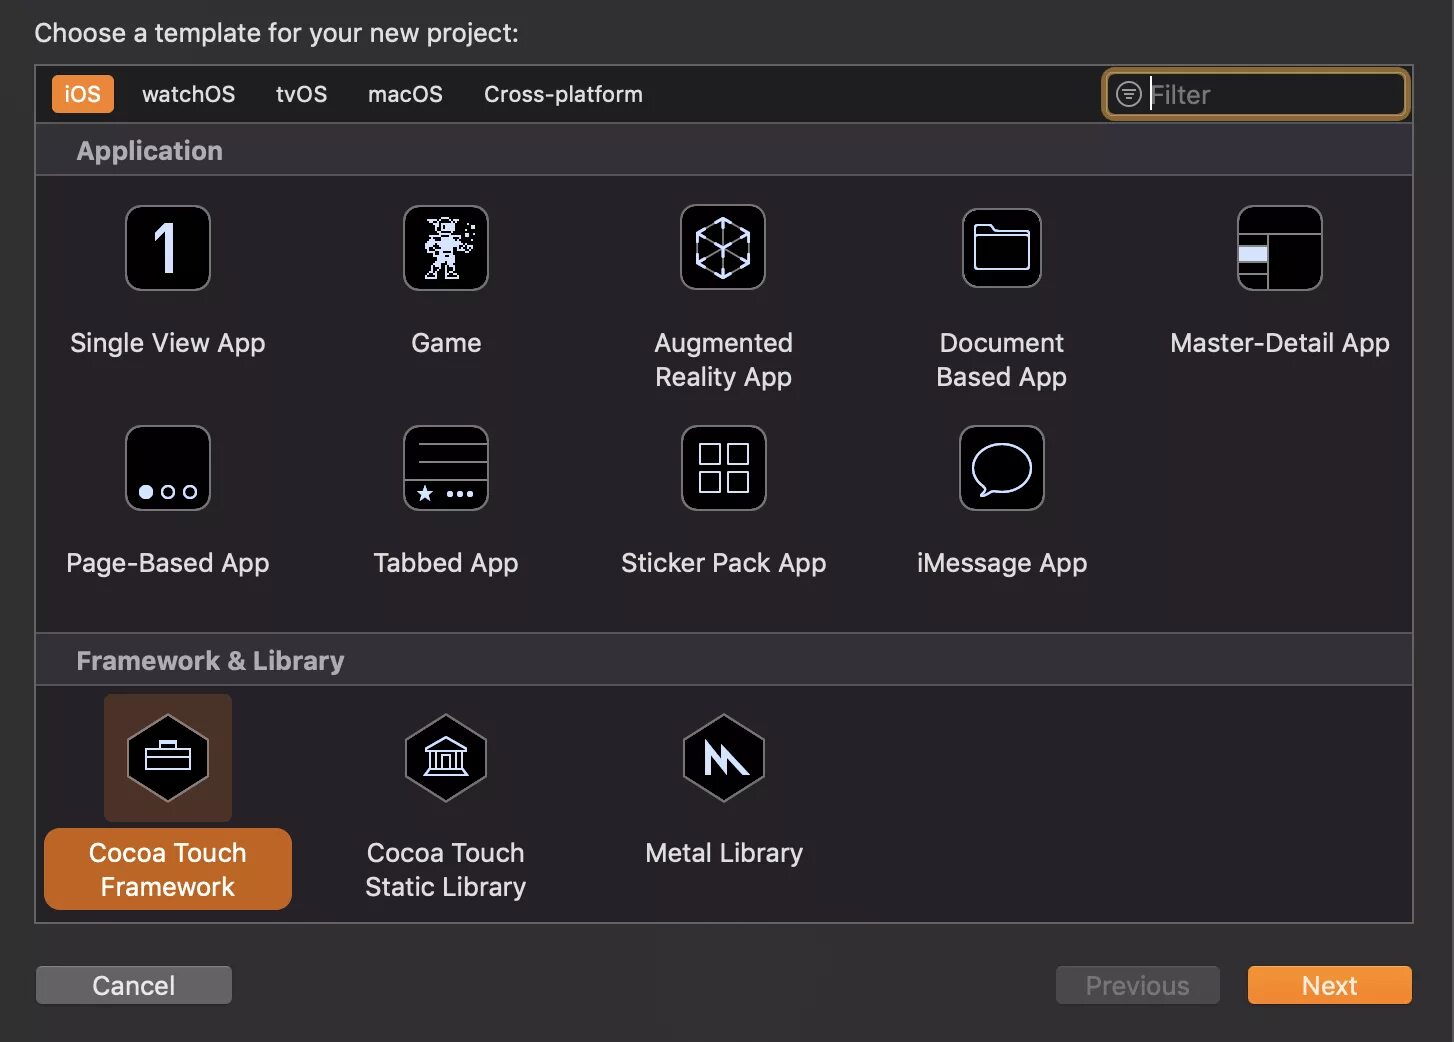The image size is (1454, 1042).
Task: Choose the Game template icon
Action: [x=446, y=248]
